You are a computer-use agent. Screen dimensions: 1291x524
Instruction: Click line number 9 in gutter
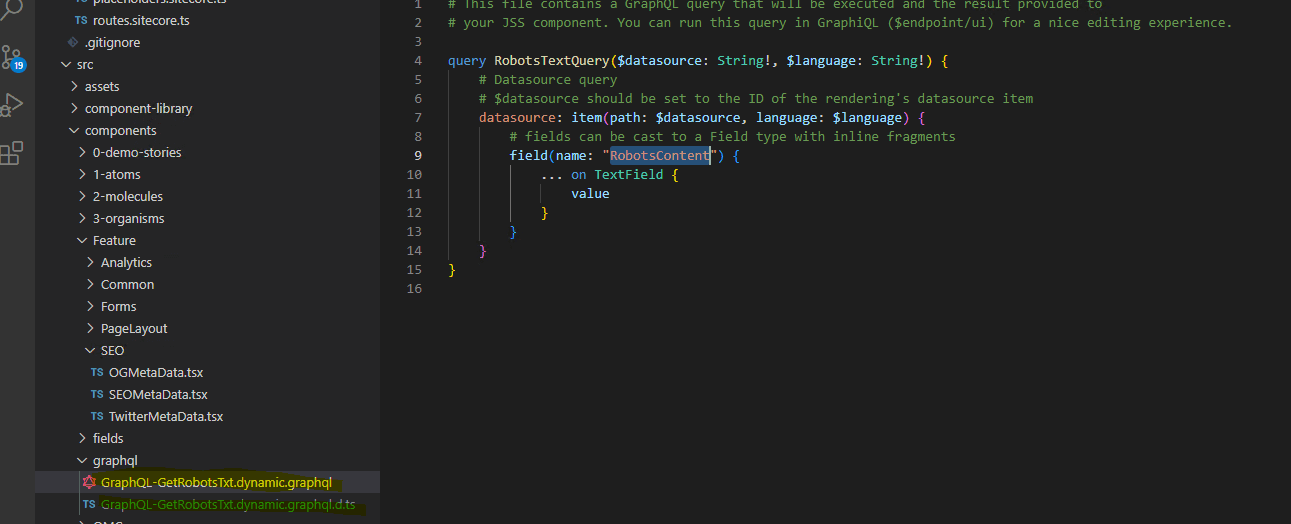point(418,155)
